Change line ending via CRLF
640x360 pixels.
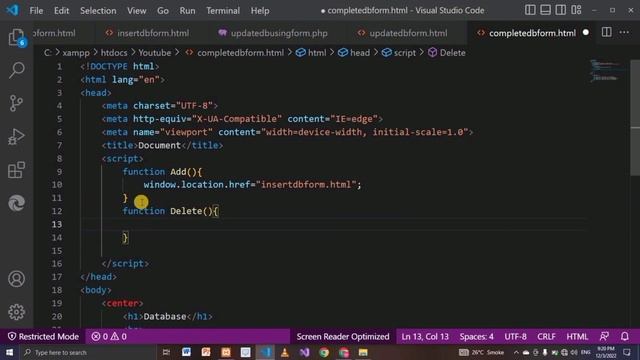coord(546,336)
